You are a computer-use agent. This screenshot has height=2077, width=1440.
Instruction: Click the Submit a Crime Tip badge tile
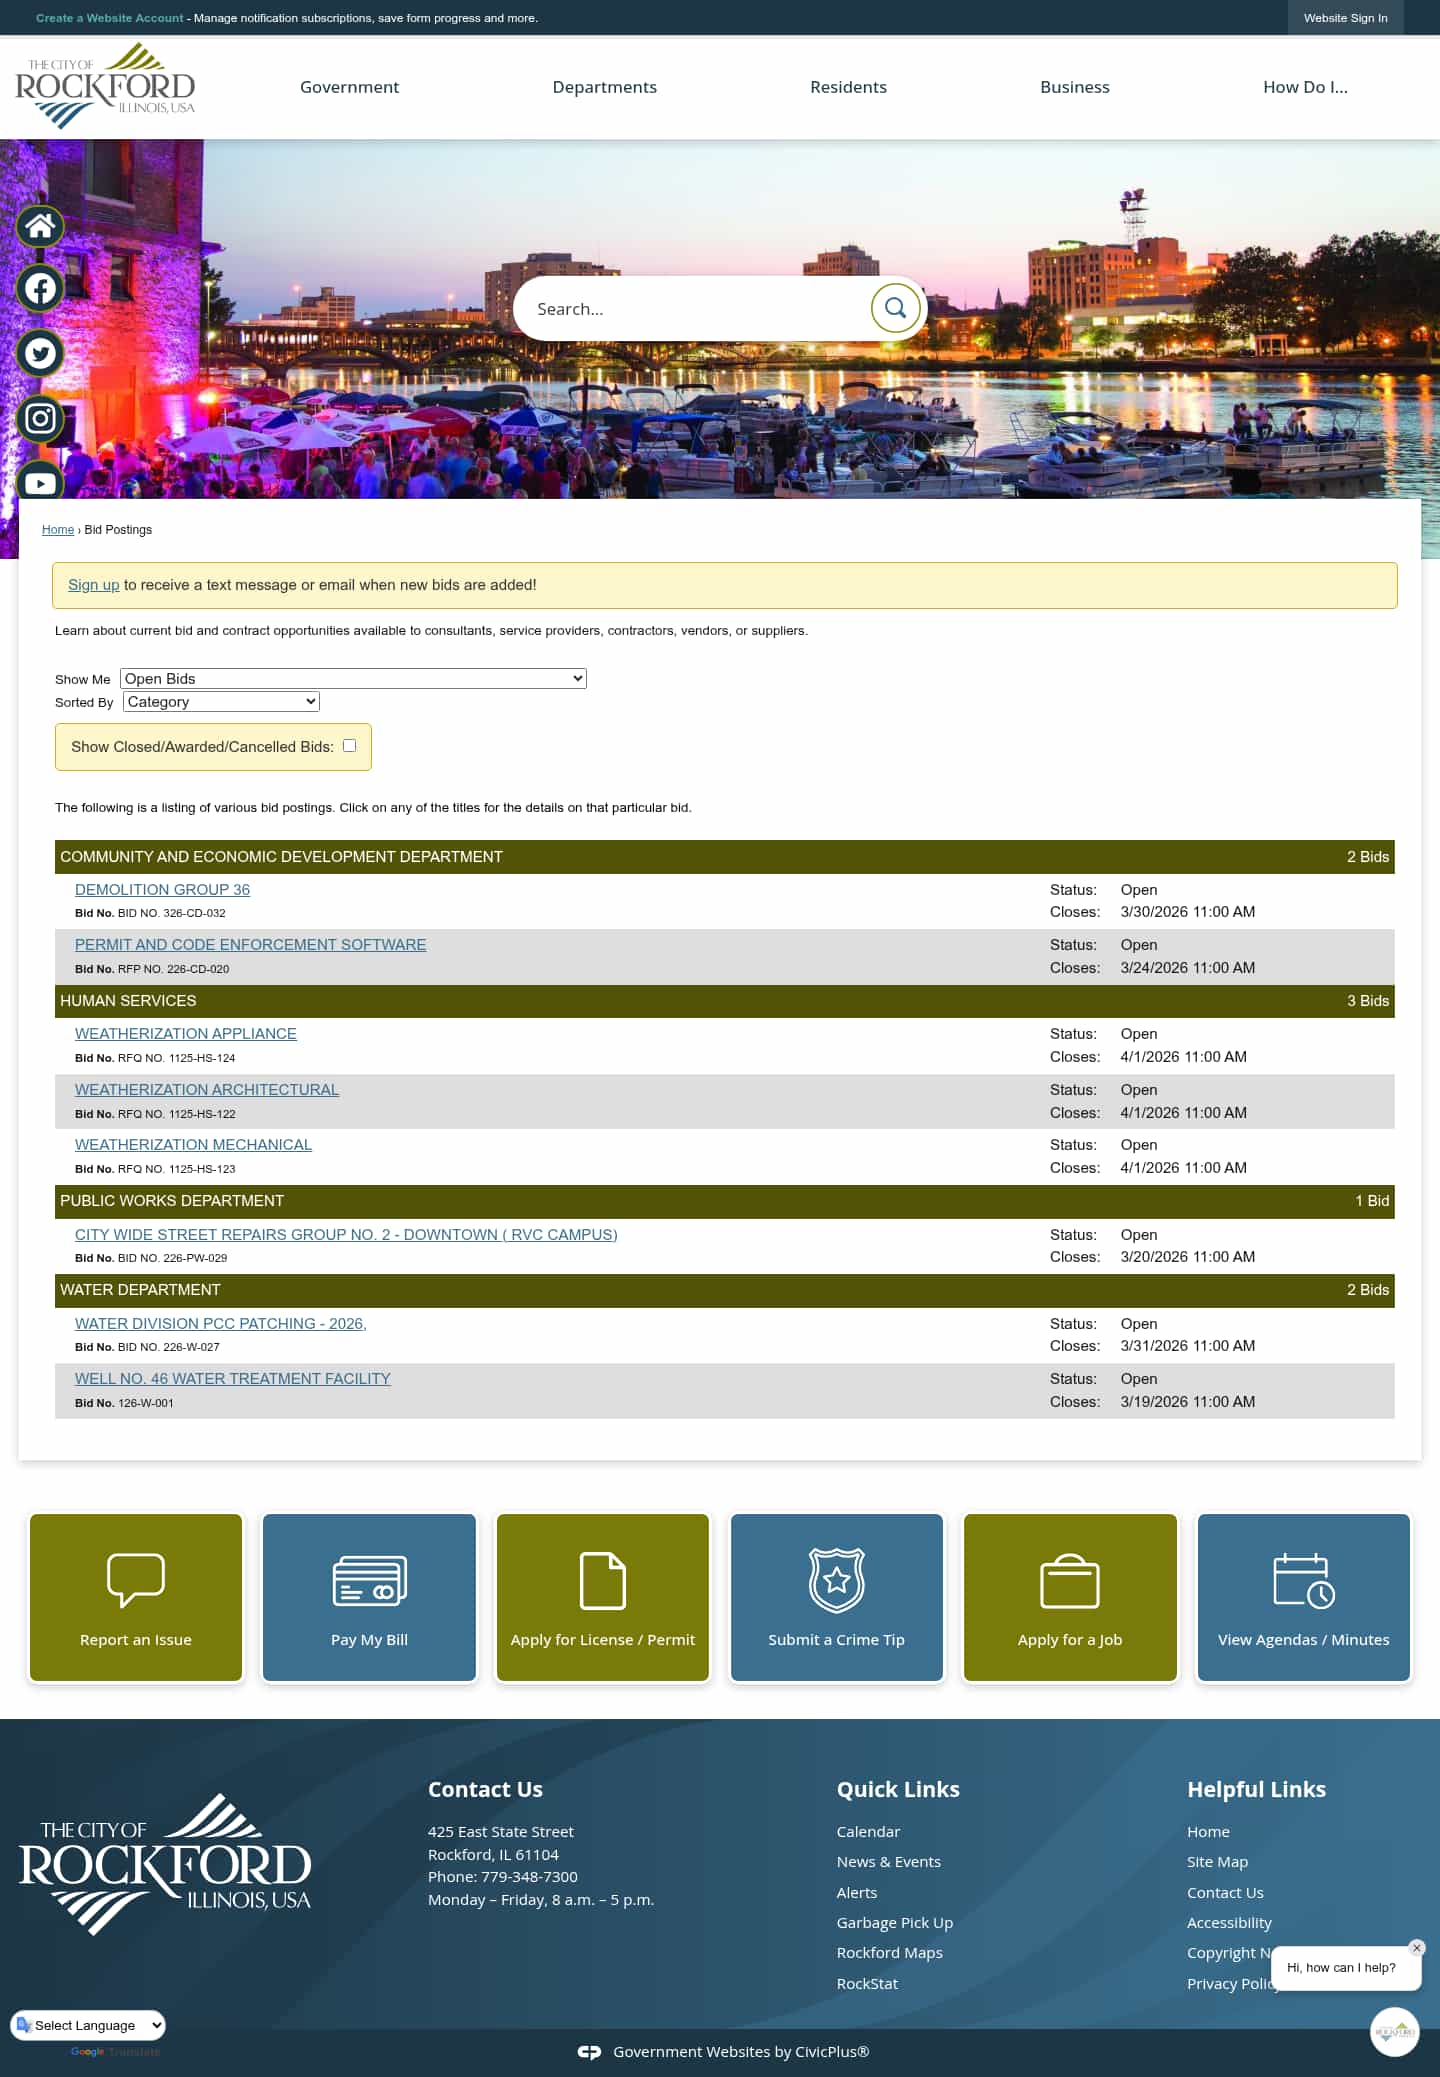(x=837, y=1597)
